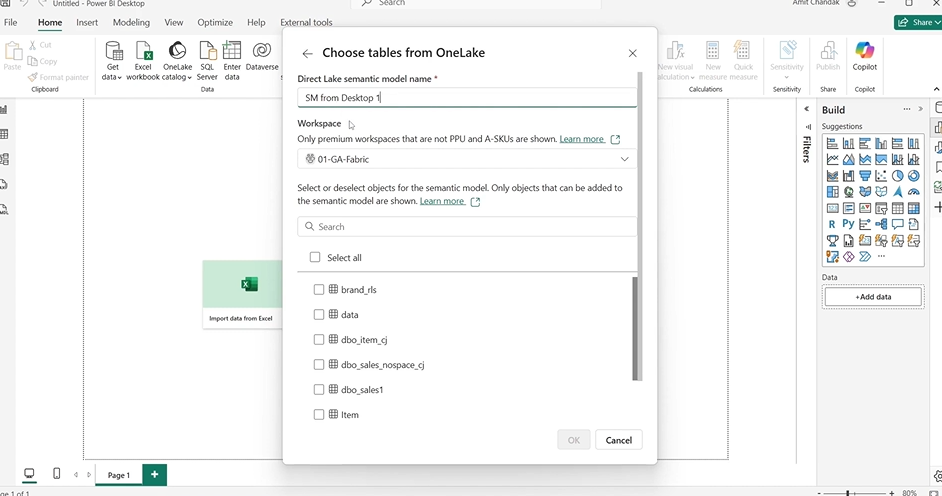Image resolution: width=942 pixels, height=496 pixels.
Task: Click the +Add data button
Action: coord(873,297)
